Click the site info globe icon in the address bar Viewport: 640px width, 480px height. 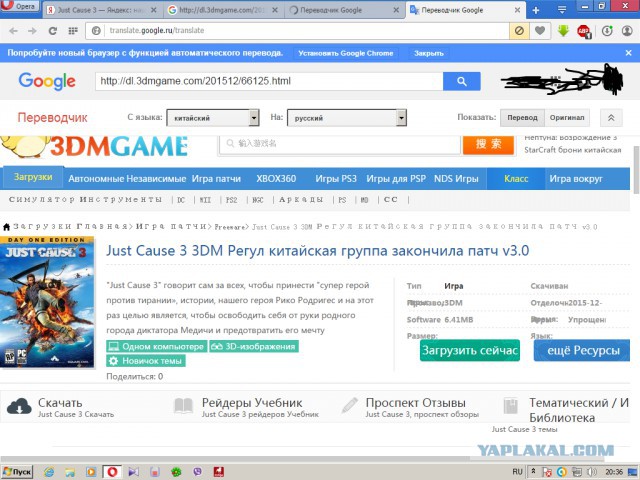click(x=96, y=31)
